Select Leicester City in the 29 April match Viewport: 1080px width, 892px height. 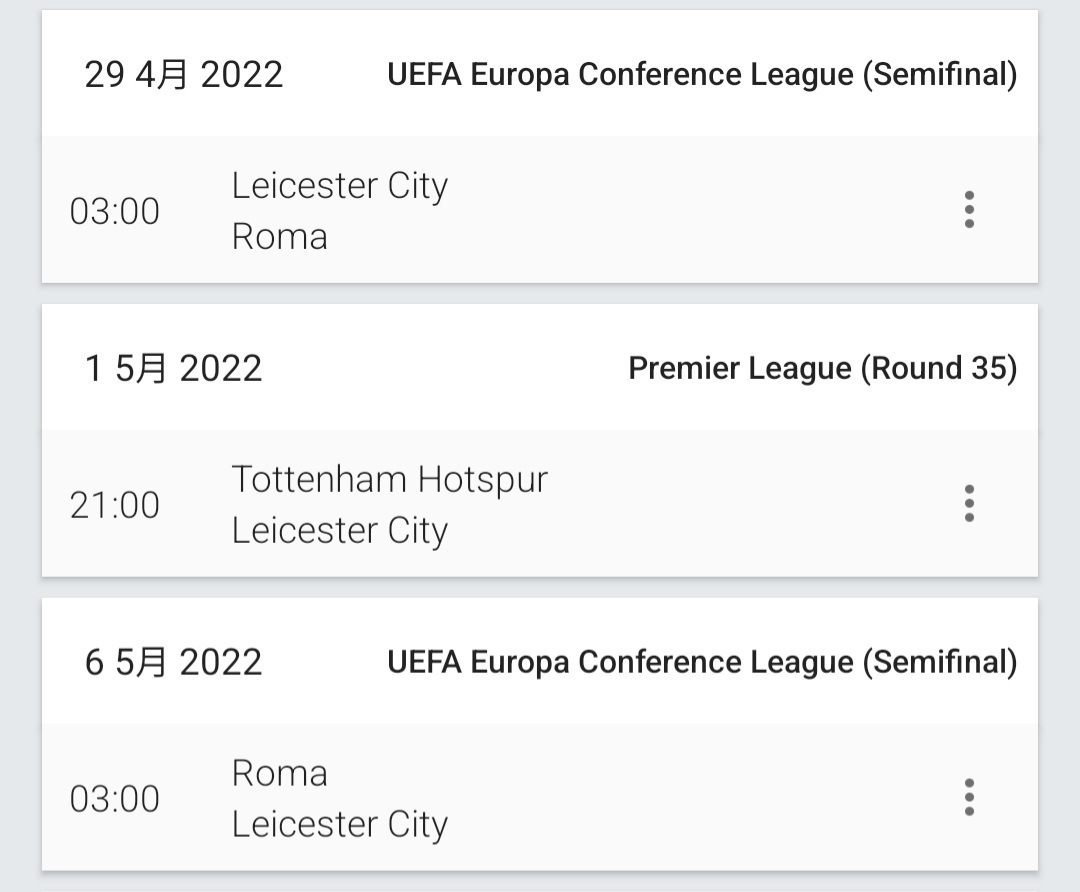pyautogui.click(x=340, y=185)
